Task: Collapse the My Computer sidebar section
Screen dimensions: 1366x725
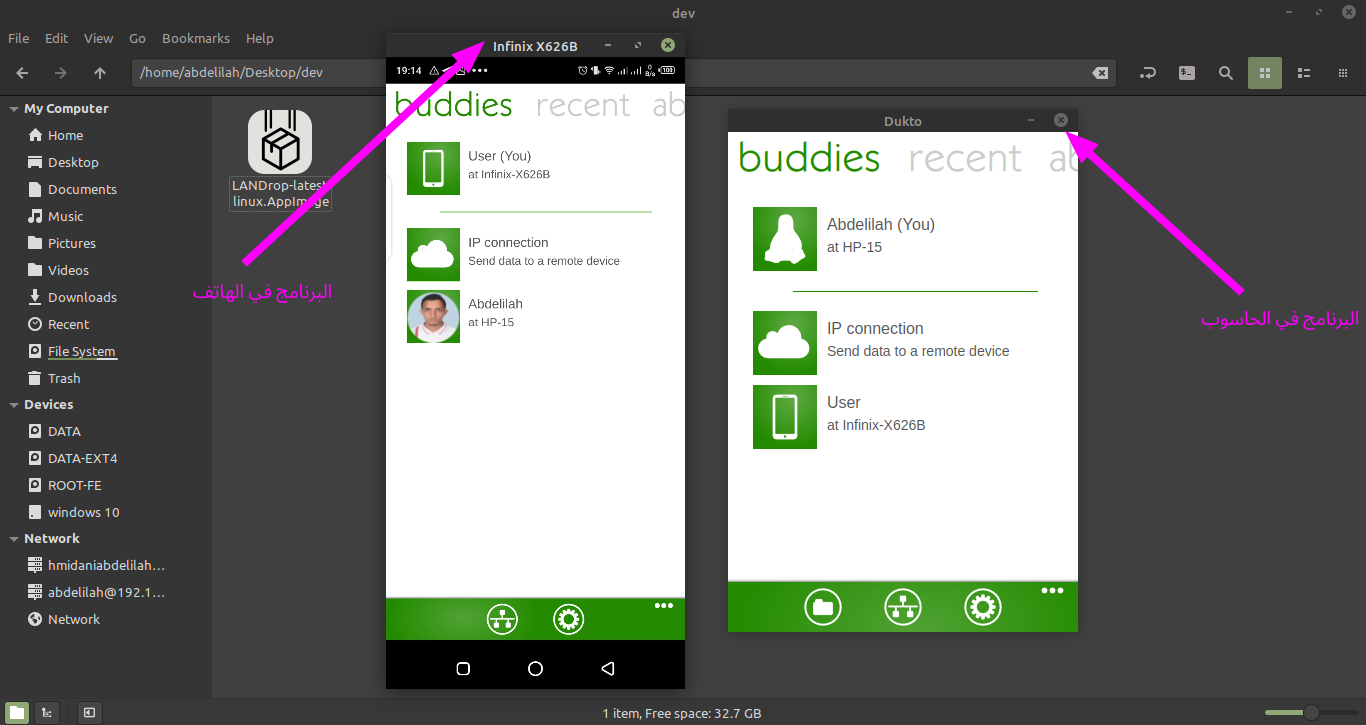Action: [14, 109]
